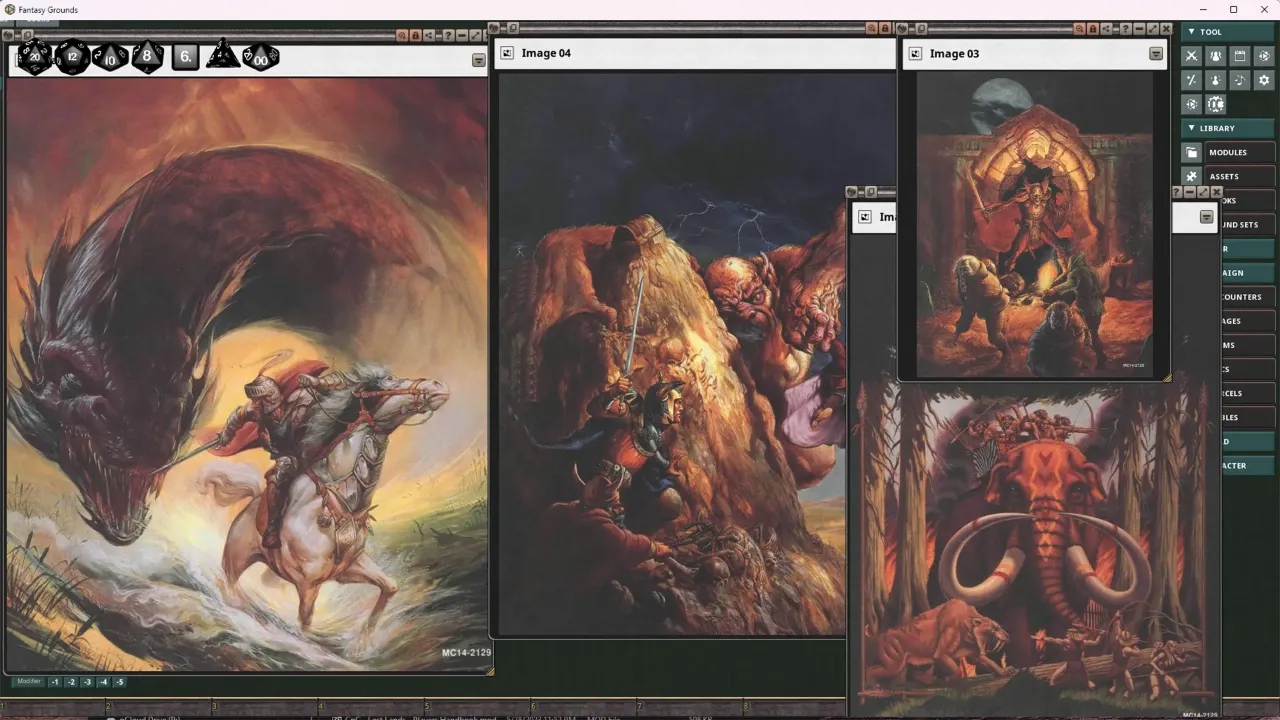1280x720 pixels.
Task: Click the puzzle piece icon next to ASSETS
Action: pos(1191,176)
